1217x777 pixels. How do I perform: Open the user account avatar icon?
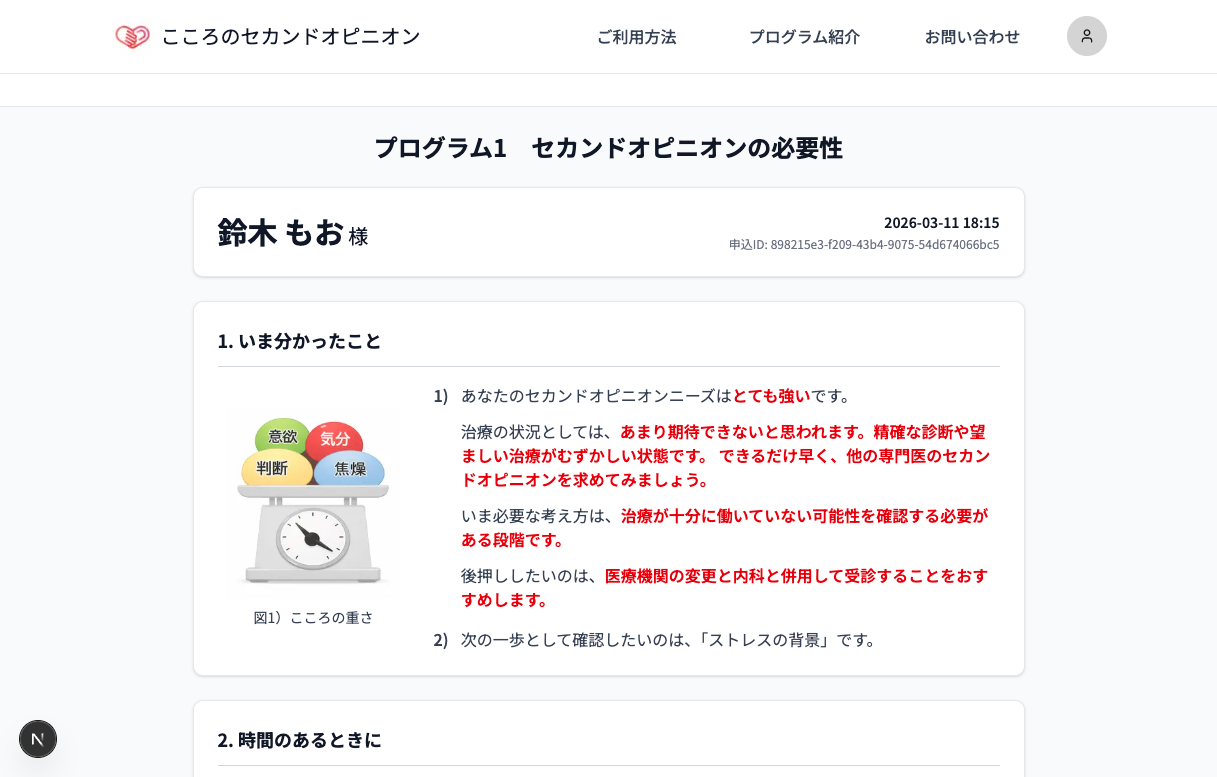[1086, 36]
